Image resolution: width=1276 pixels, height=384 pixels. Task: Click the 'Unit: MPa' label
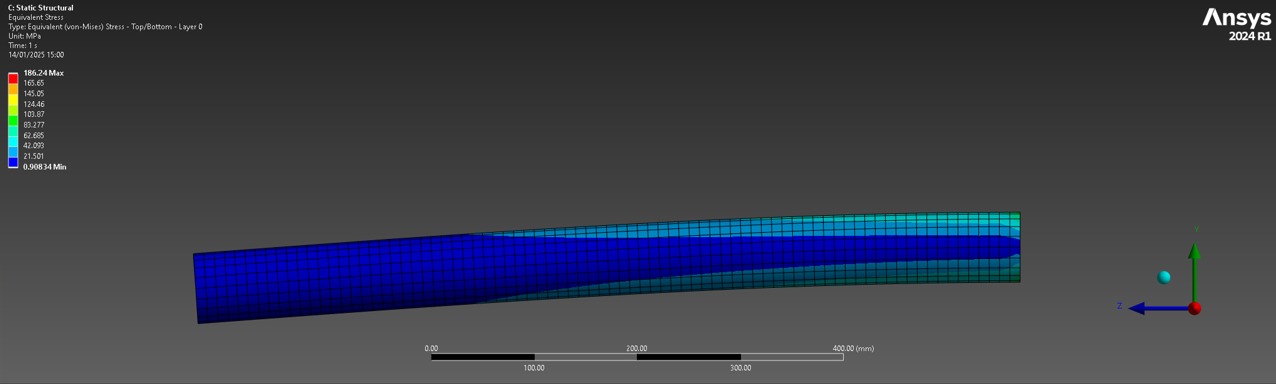pyautogui.click(x=25, y=36)
